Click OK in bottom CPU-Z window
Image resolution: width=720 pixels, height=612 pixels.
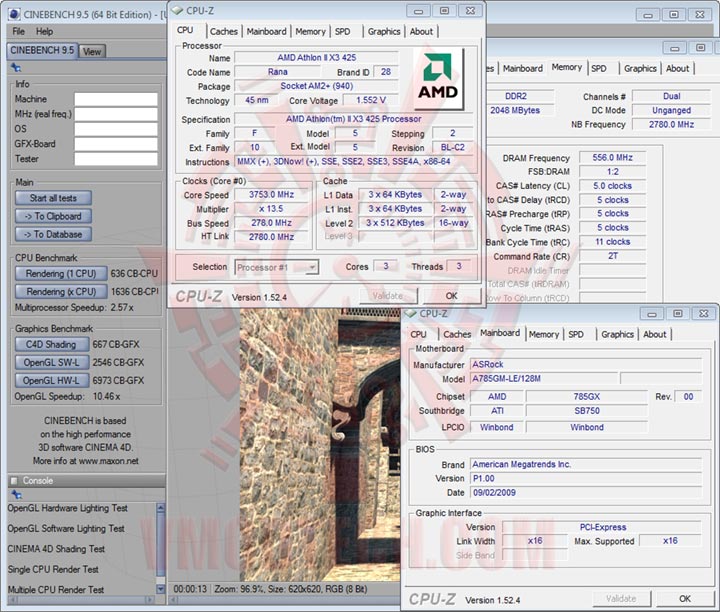685,598
